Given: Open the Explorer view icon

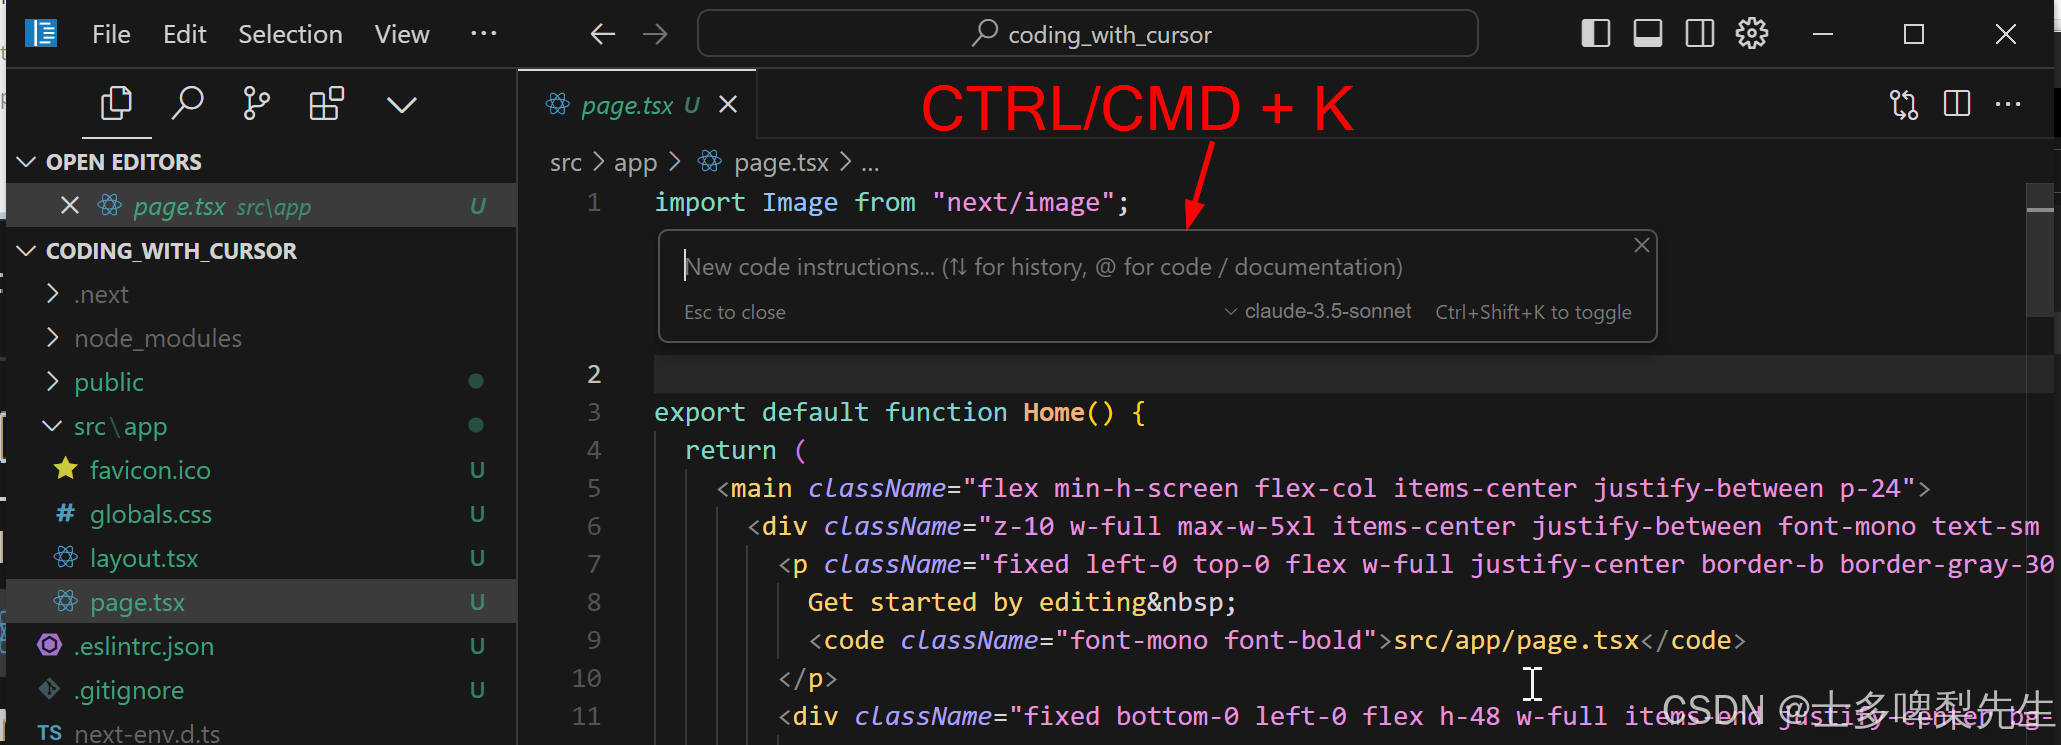Looking at the screenshot, I should pyautogui.click(x=116, y=104).
